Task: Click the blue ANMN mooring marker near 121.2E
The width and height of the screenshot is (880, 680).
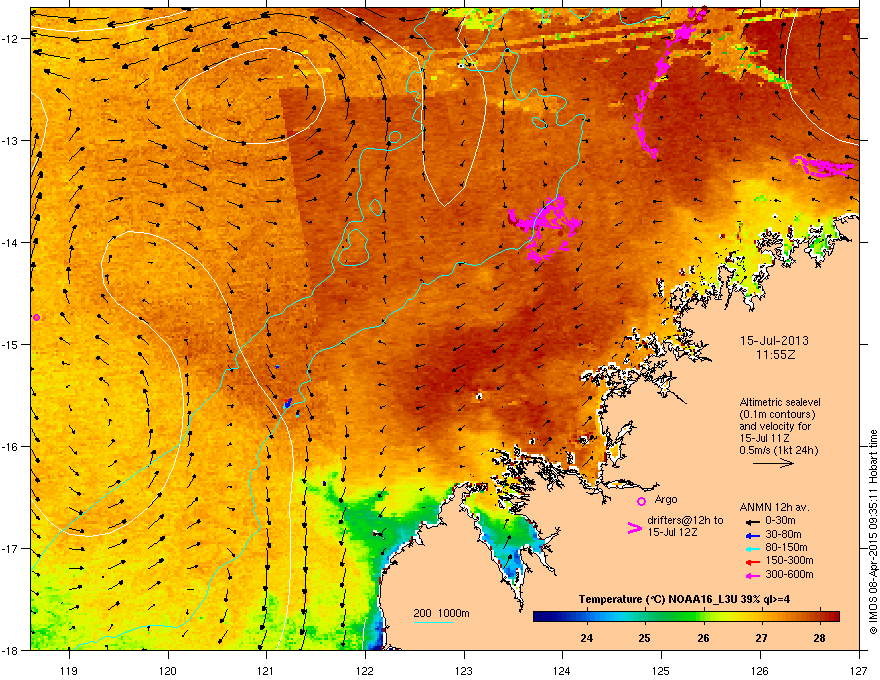Action: [x=288, y=402]
